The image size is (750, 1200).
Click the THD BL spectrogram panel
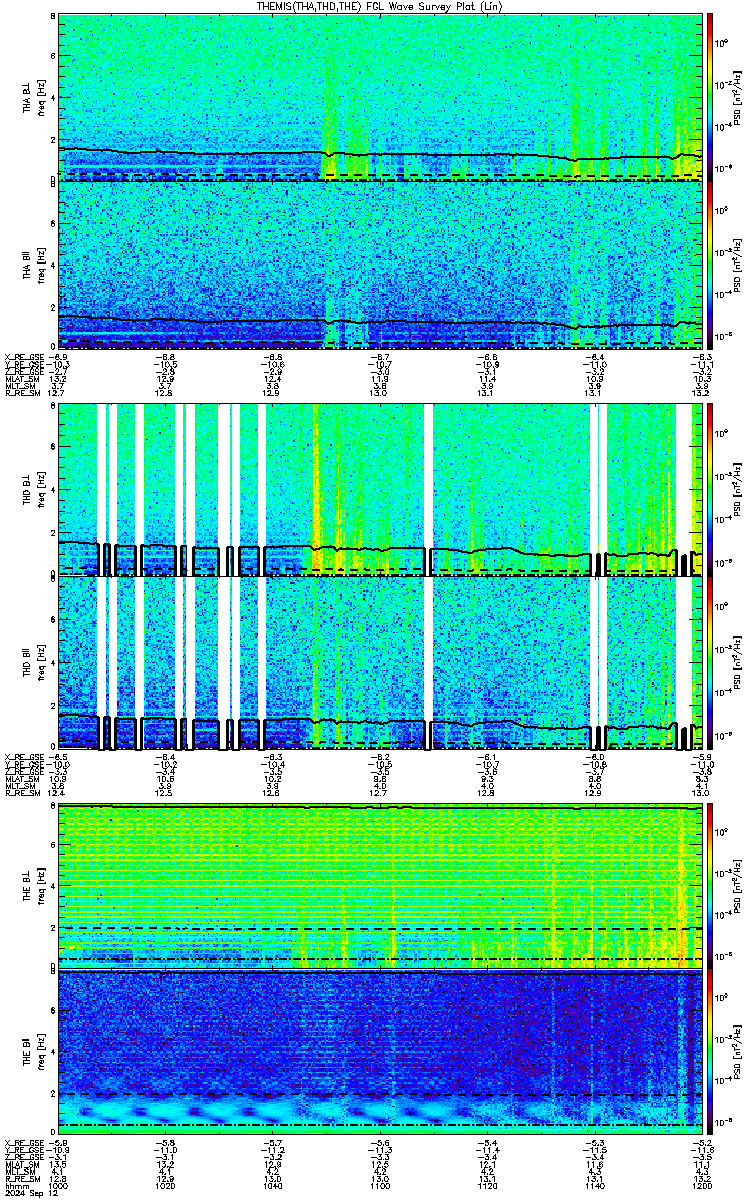click(380, 490)
